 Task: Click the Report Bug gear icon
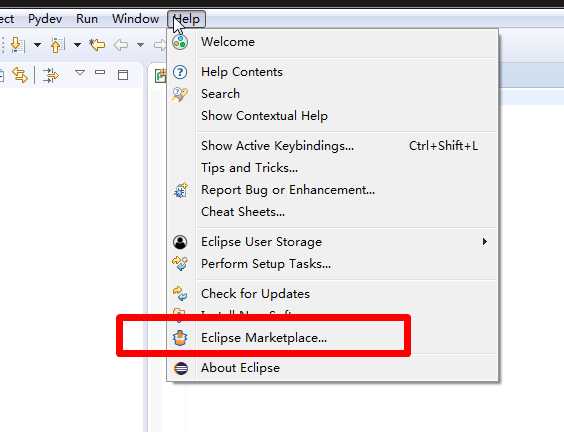click(x=181, y=190)
